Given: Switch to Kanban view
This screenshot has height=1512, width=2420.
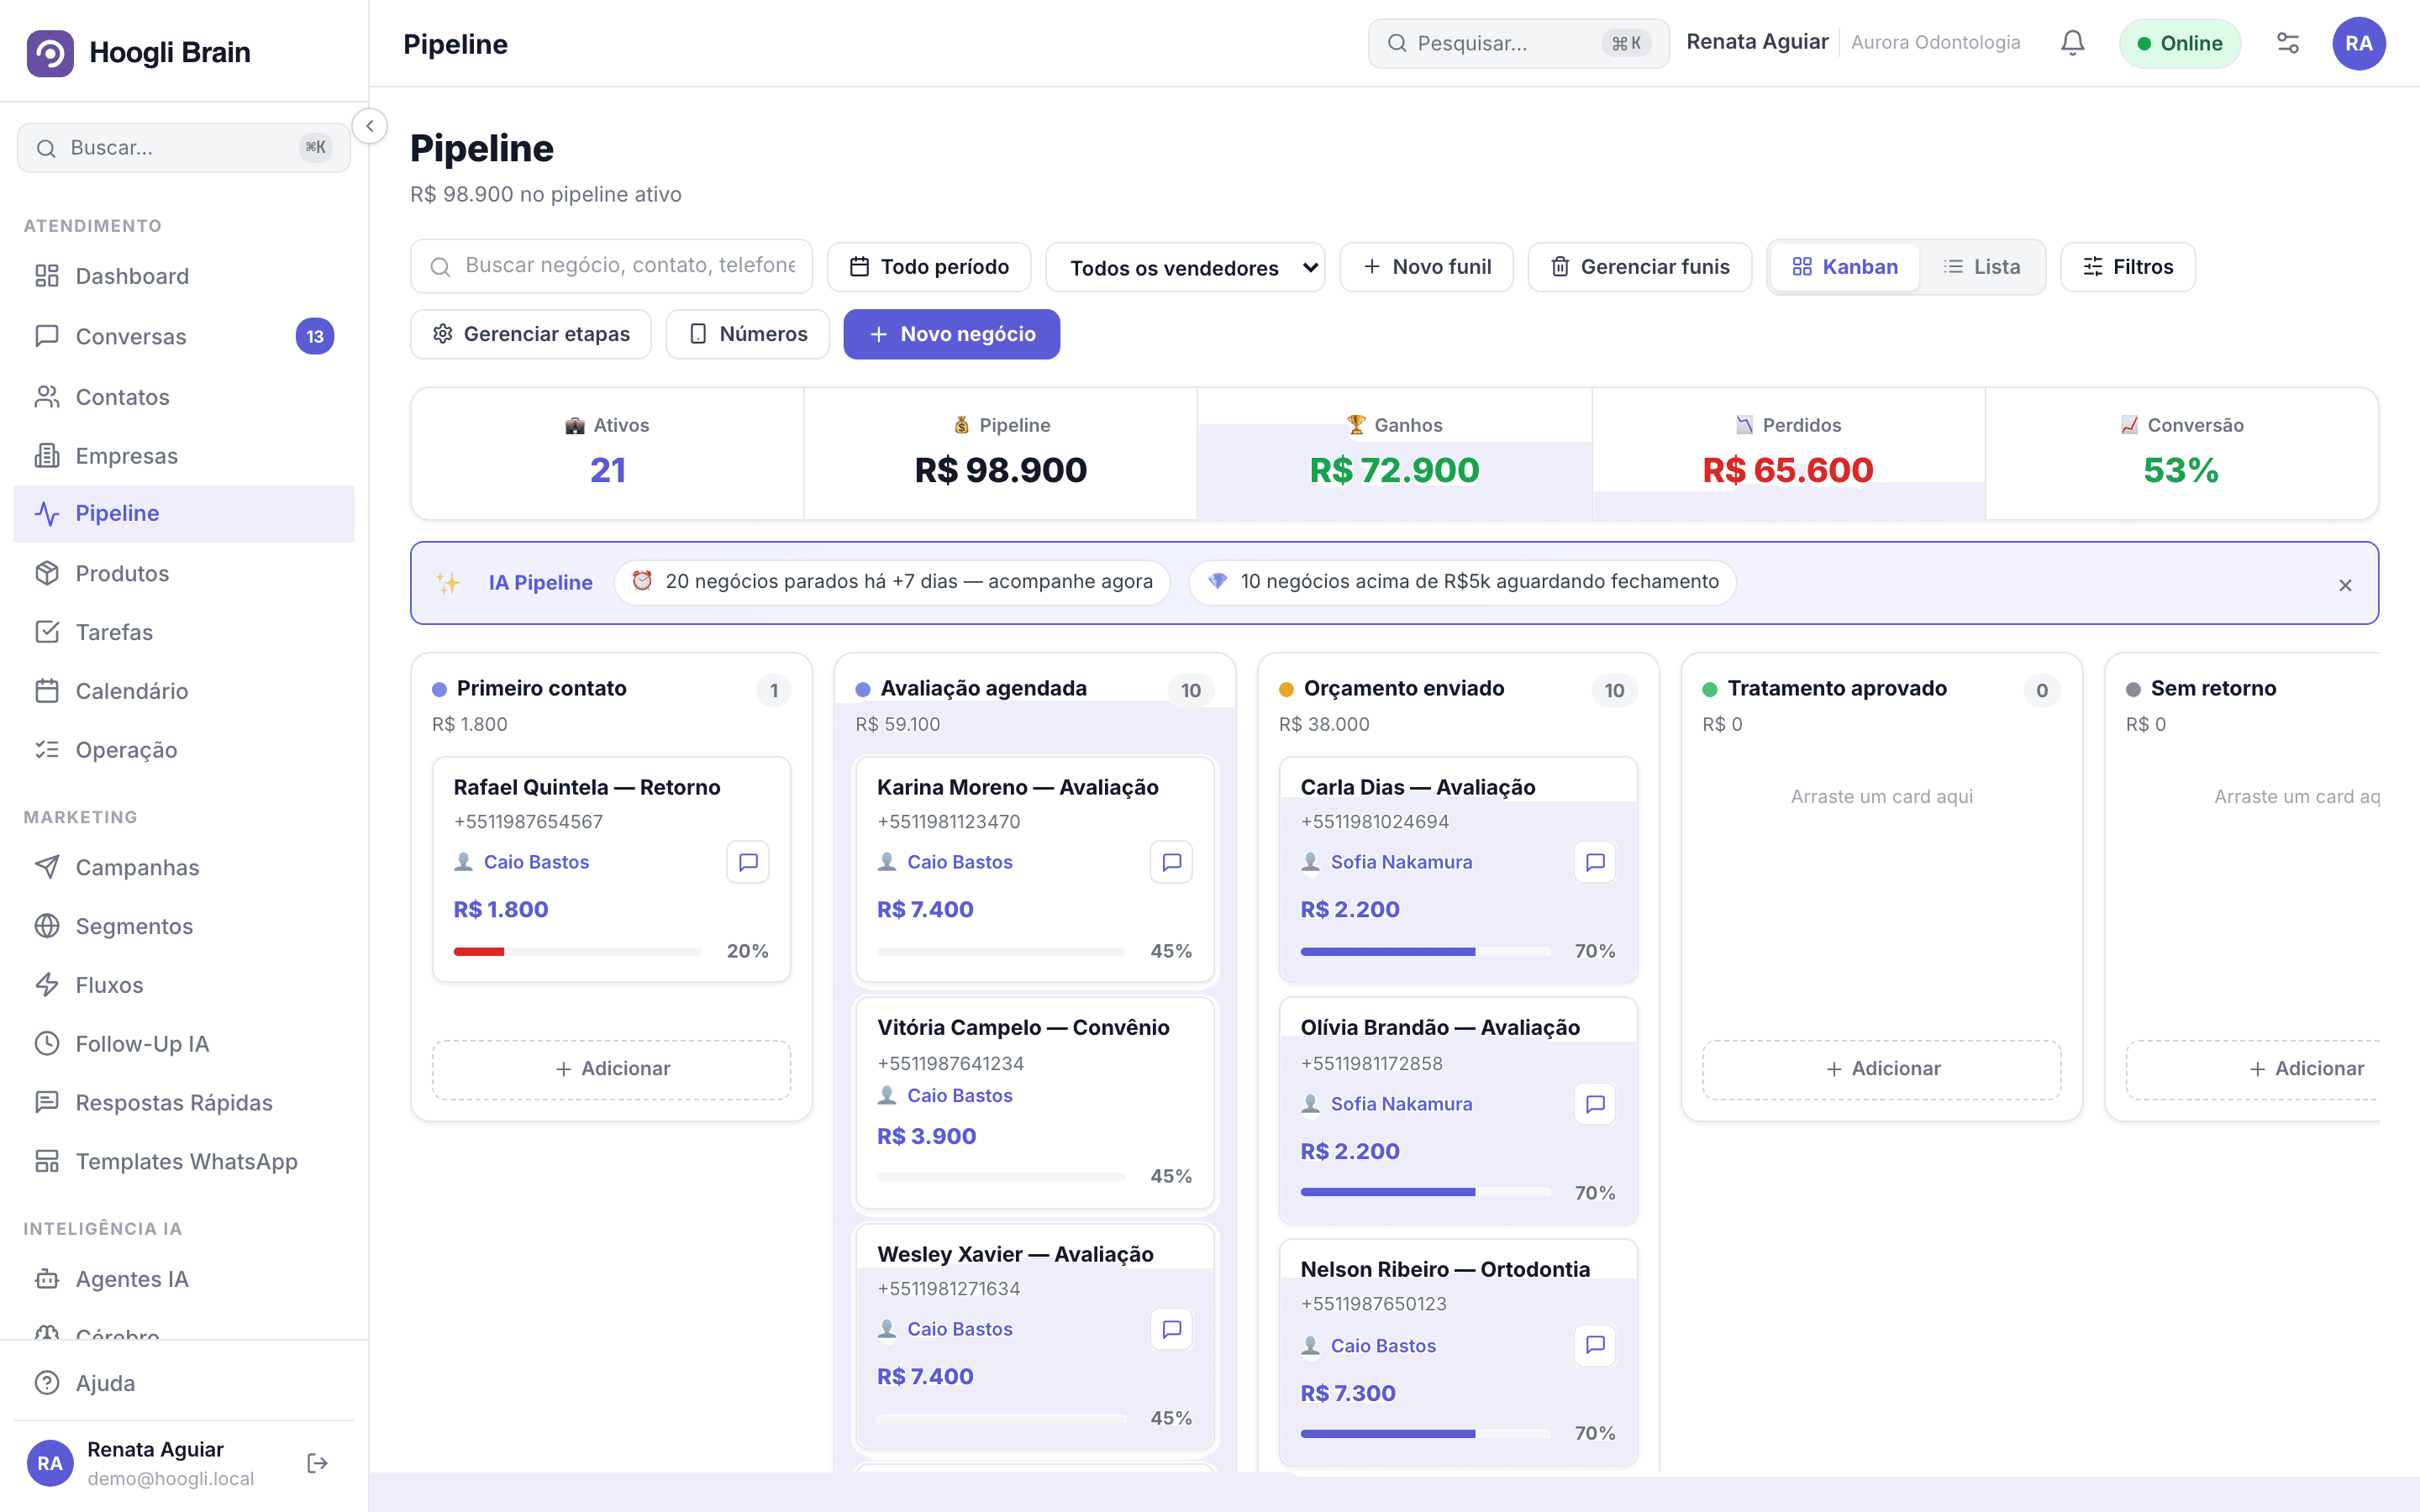Looking at the screenshot, I should pos(1845,267).
